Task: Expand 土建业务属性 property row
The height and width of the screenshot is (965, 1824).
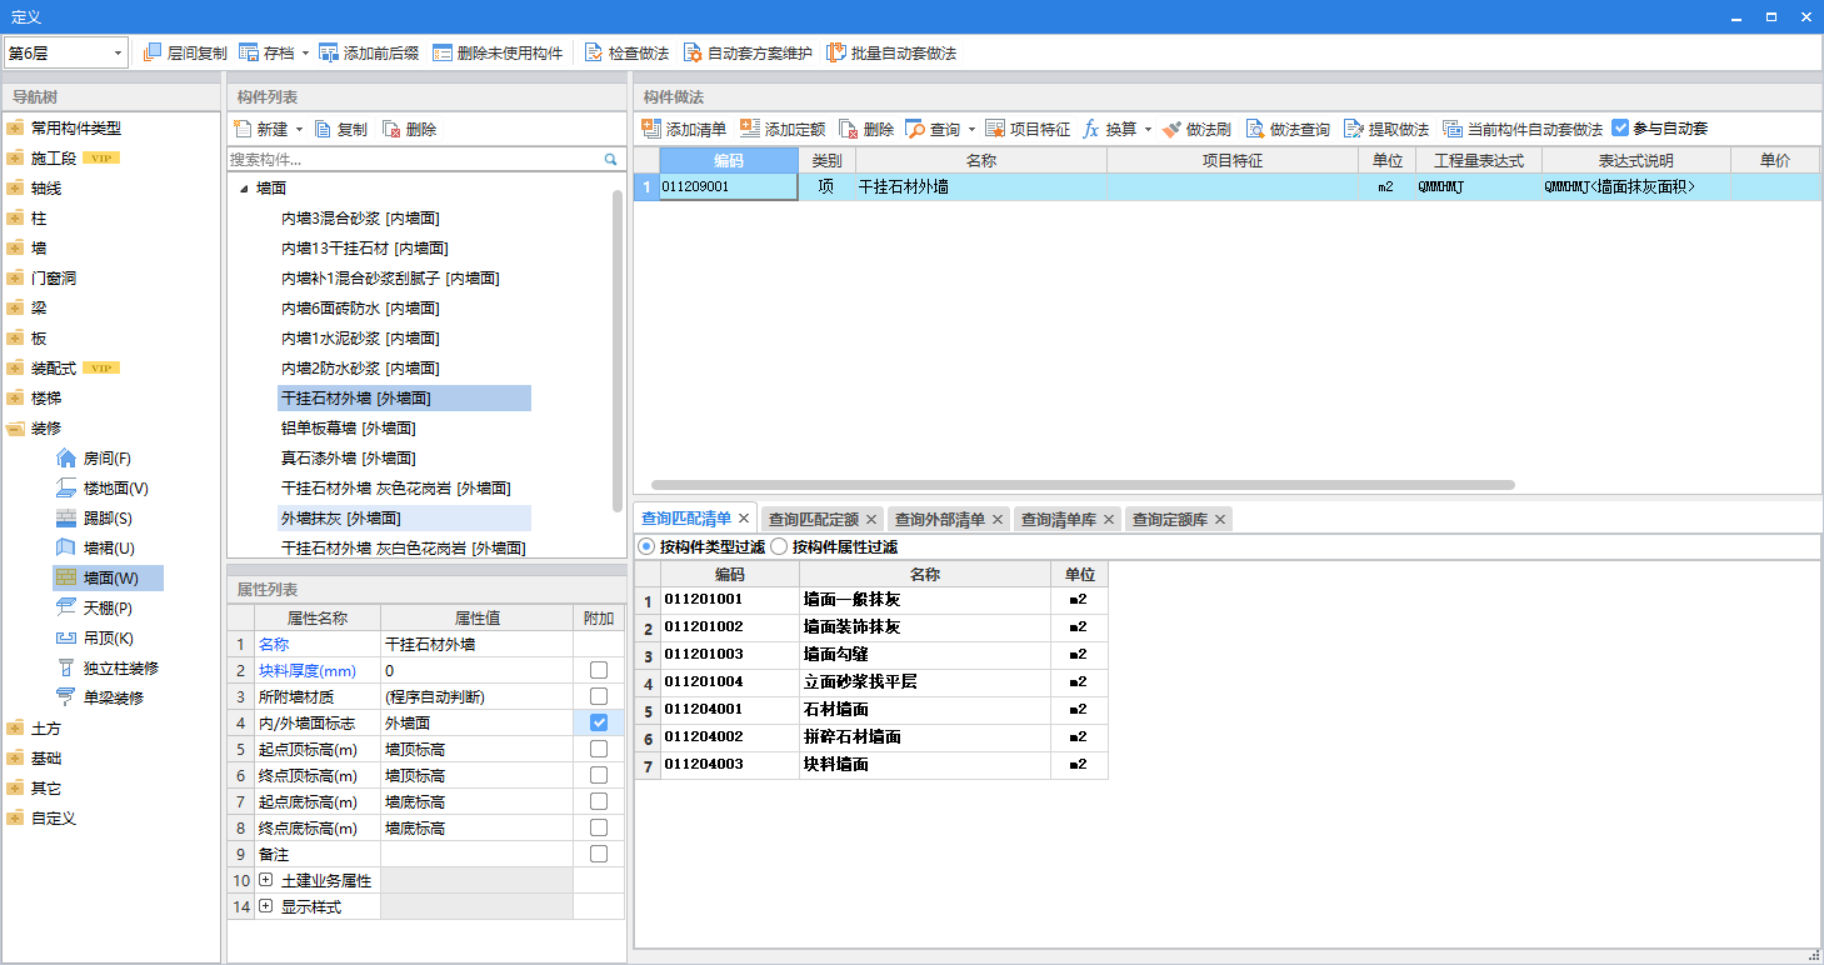Action: (266, 880)
